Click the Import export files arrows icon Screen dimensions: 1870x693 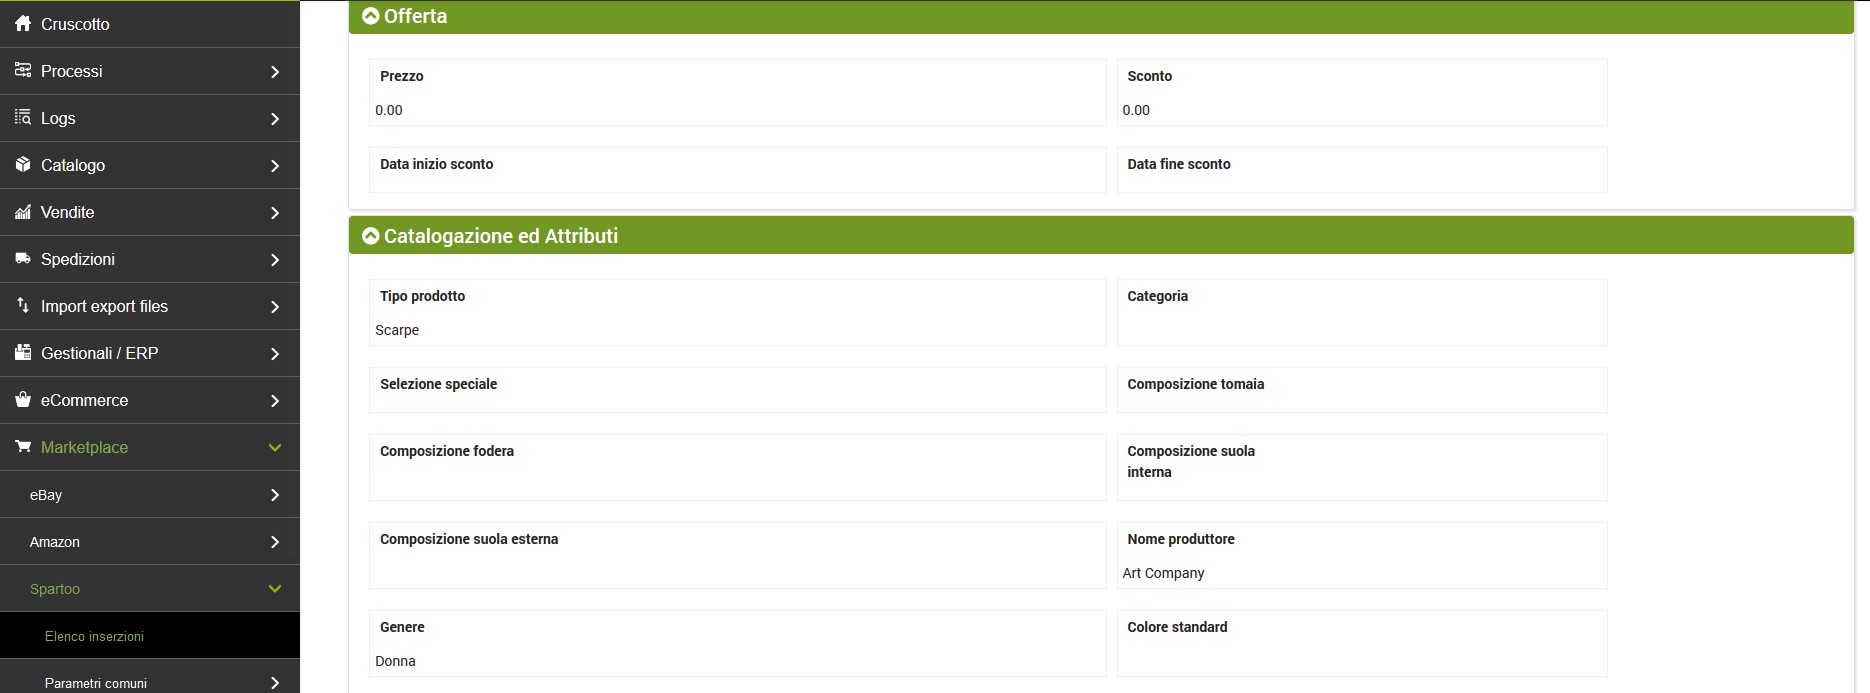[x=22, y=306]
